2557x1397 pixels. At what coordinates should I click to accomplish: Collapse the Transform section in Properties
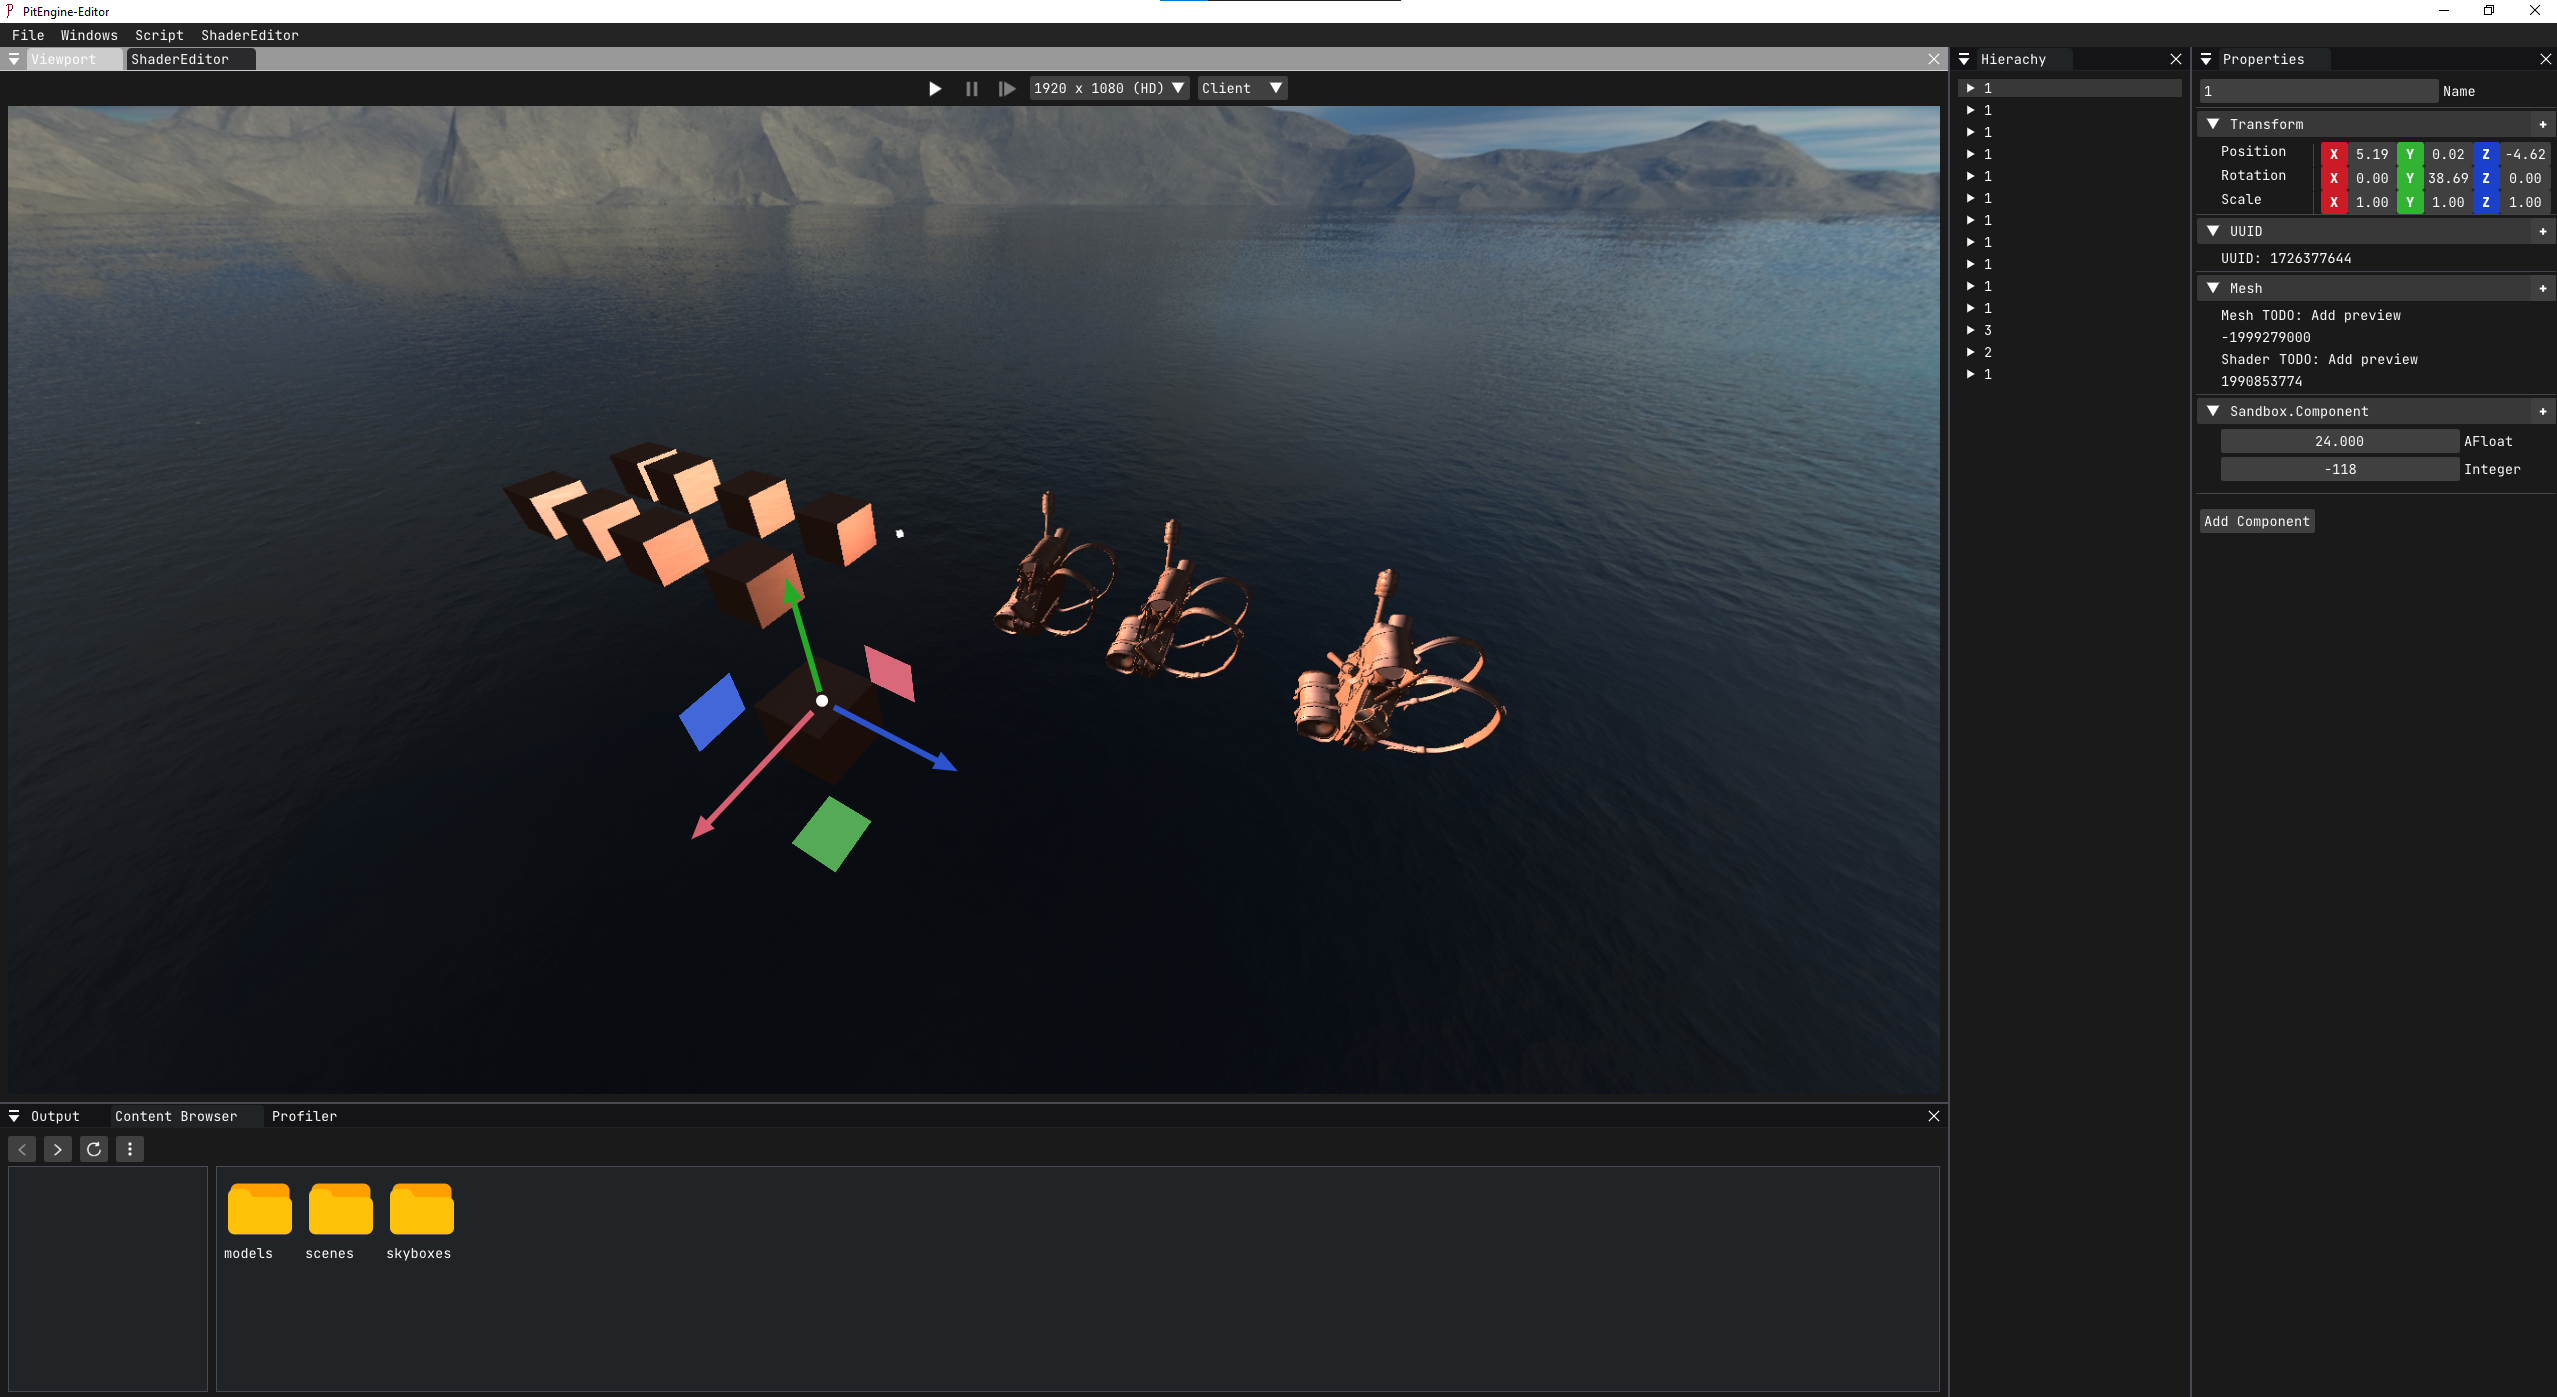(x=2215, y=123)
